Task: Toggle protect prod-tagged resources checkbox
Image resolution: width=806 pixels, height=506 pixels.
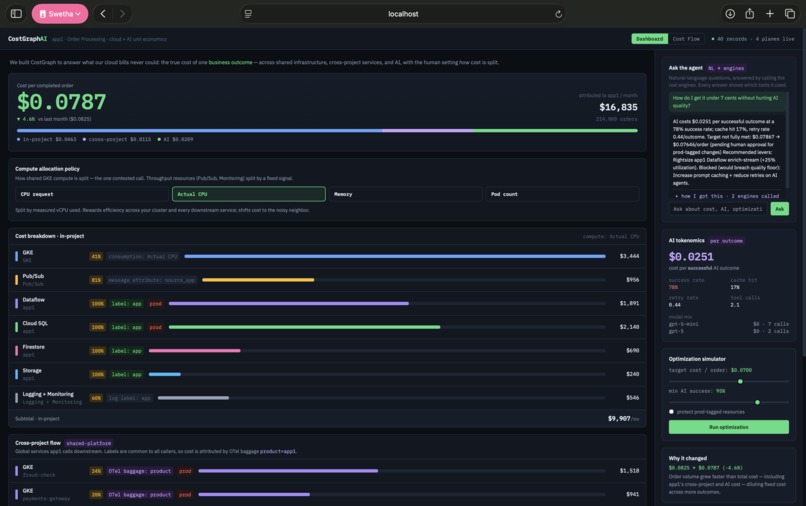Action: pos(671,411)
